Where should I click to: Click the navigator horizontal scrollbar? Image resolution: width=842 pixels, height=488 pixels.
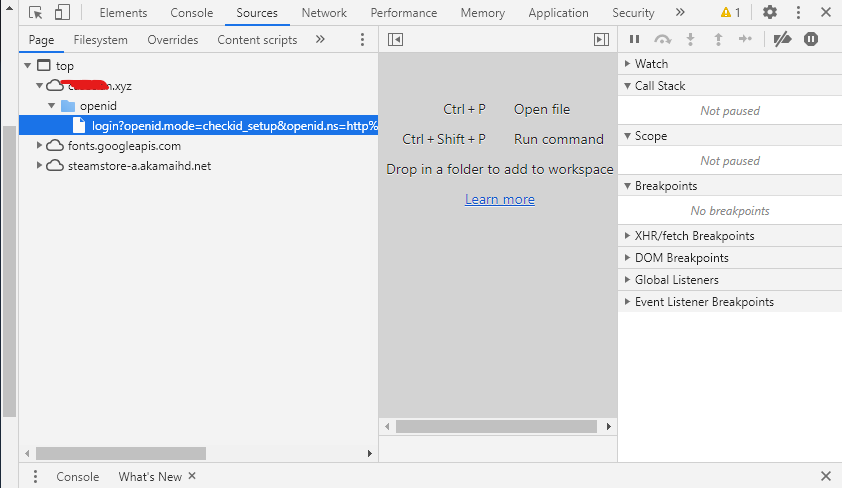point(120,453)
